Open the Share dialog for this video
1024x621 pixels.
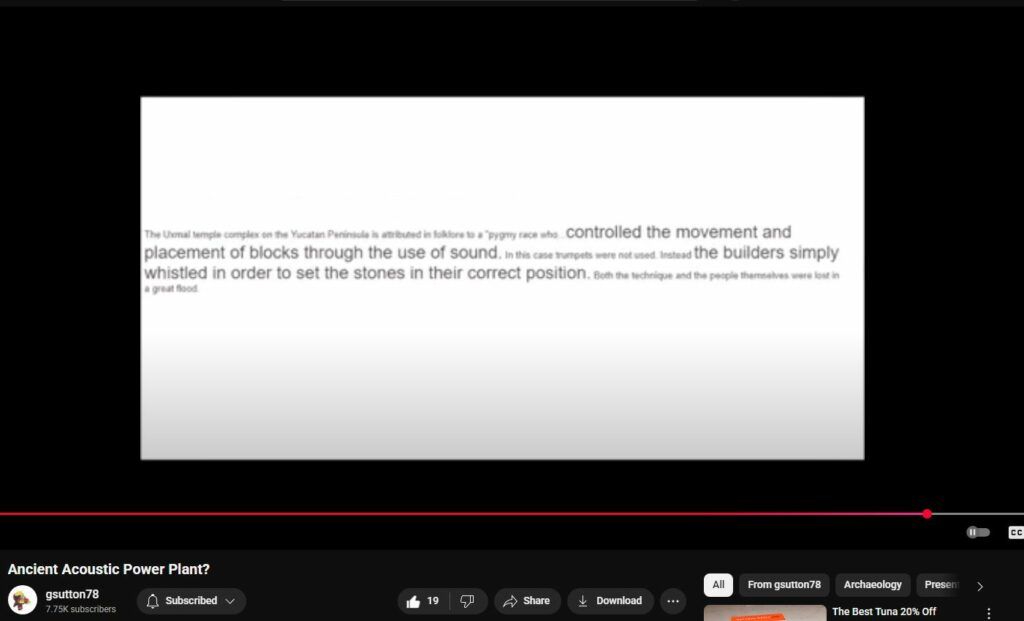526,601
